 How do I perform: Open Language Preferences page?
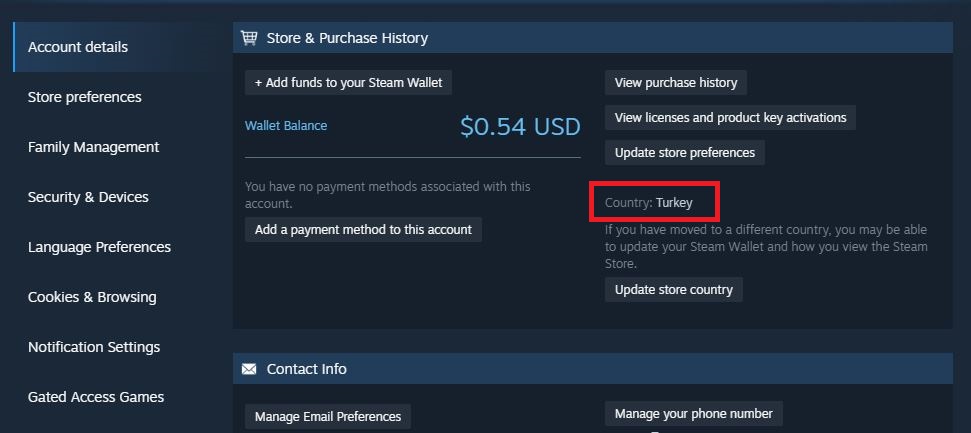(x=99, y=247)
